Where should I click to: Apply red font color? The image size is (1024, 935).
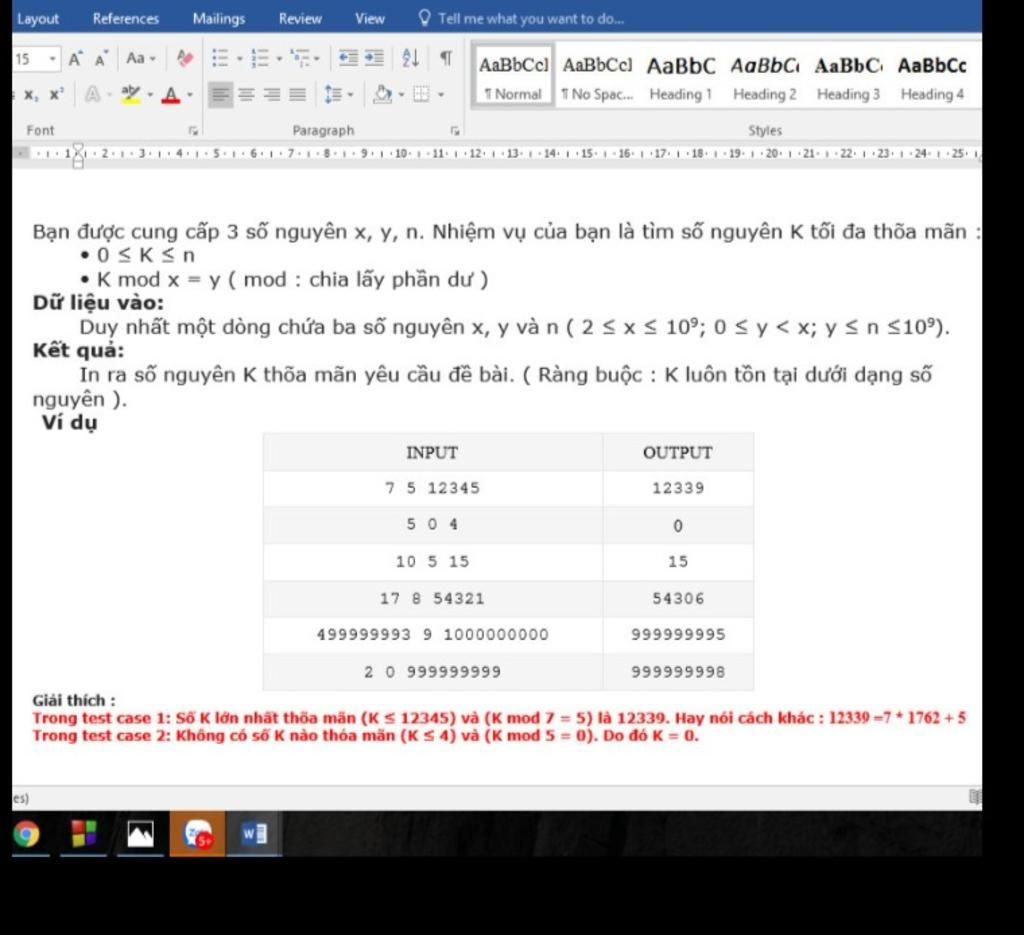tap(171, 95)
